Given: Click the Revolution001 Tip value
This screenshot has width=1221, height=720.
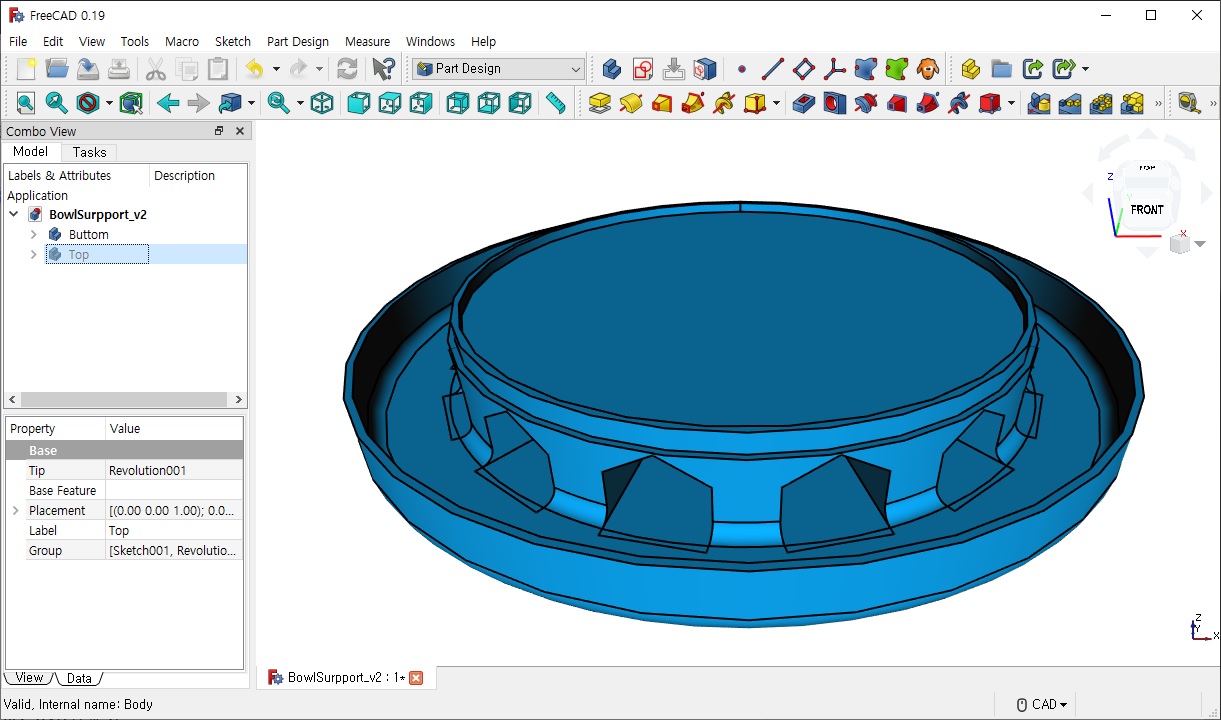Looking at the screenshot, I should (x=174, y=470).
